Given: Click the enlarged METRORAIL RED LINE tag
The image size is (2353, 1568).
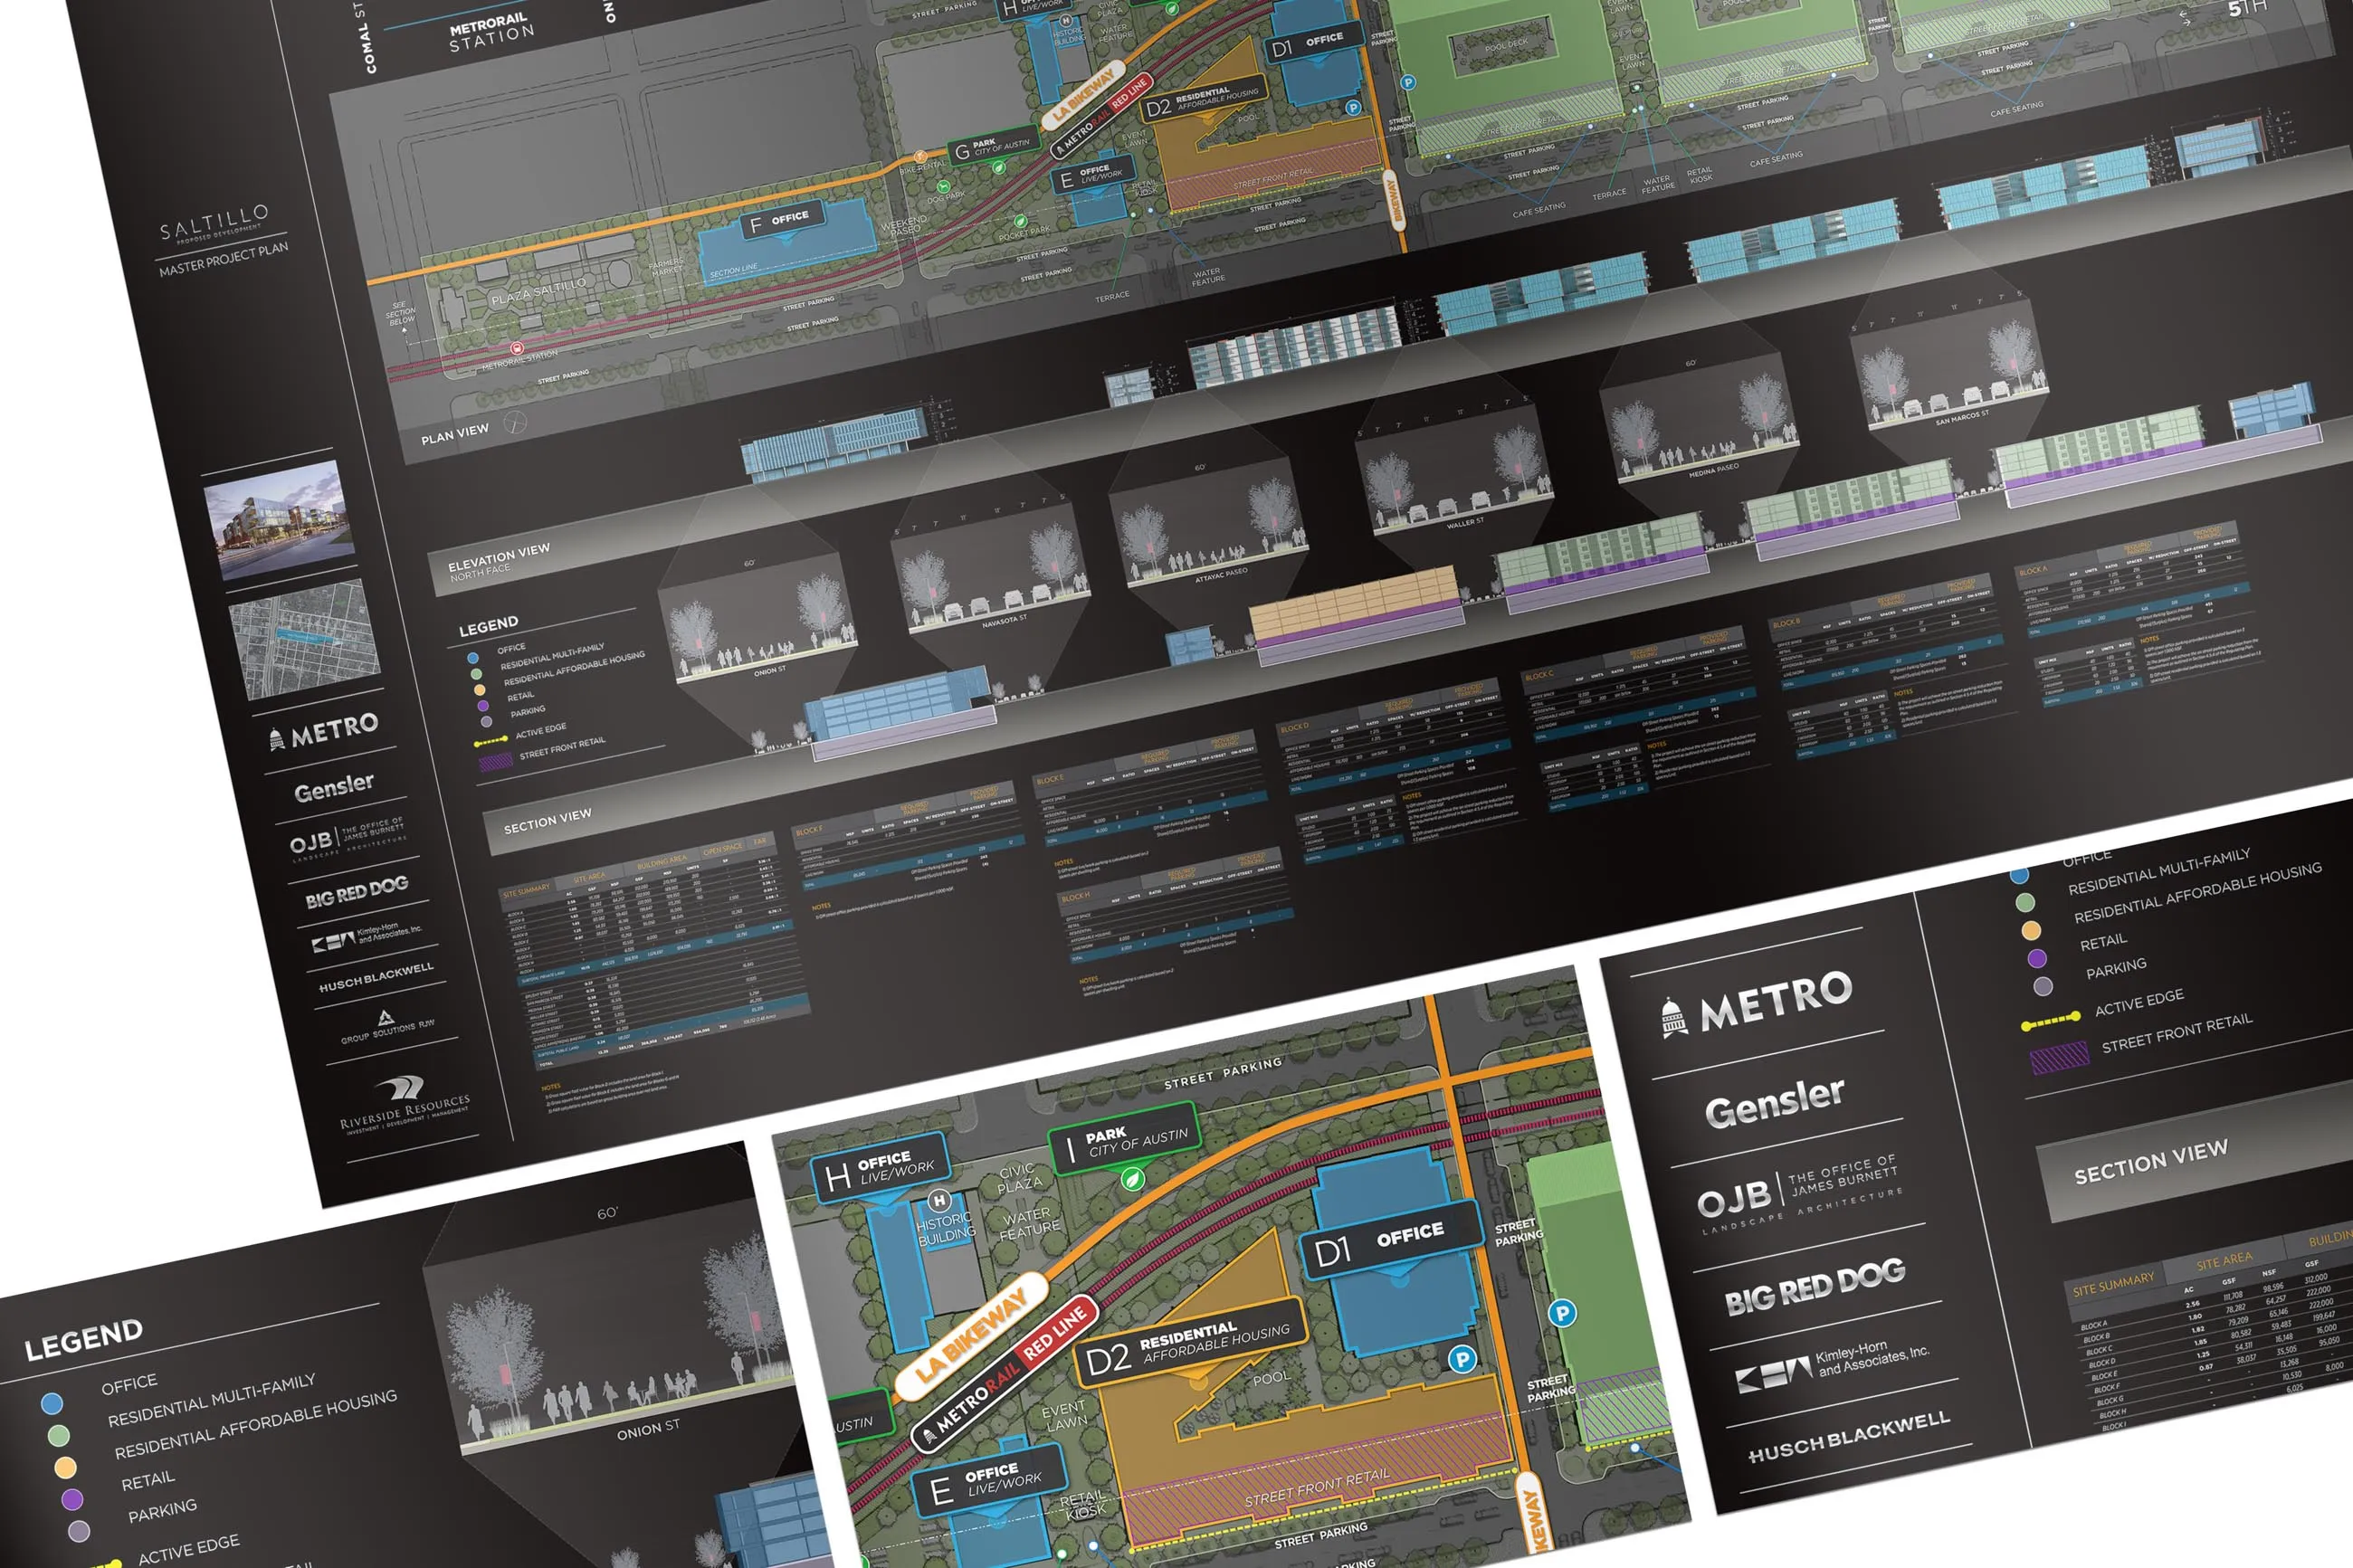Looking at the screenshot, I should coord(1006,1374).
